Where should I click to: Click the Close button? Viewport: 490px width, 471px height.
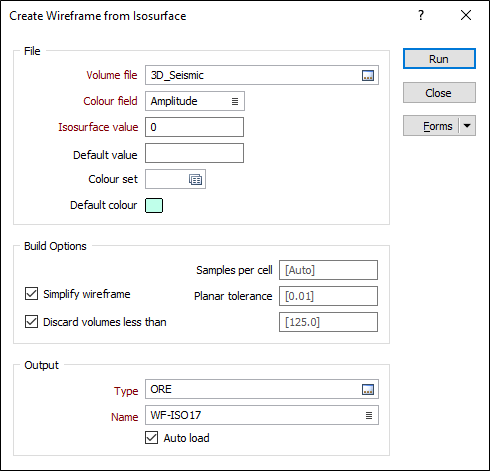click(439, 93)
